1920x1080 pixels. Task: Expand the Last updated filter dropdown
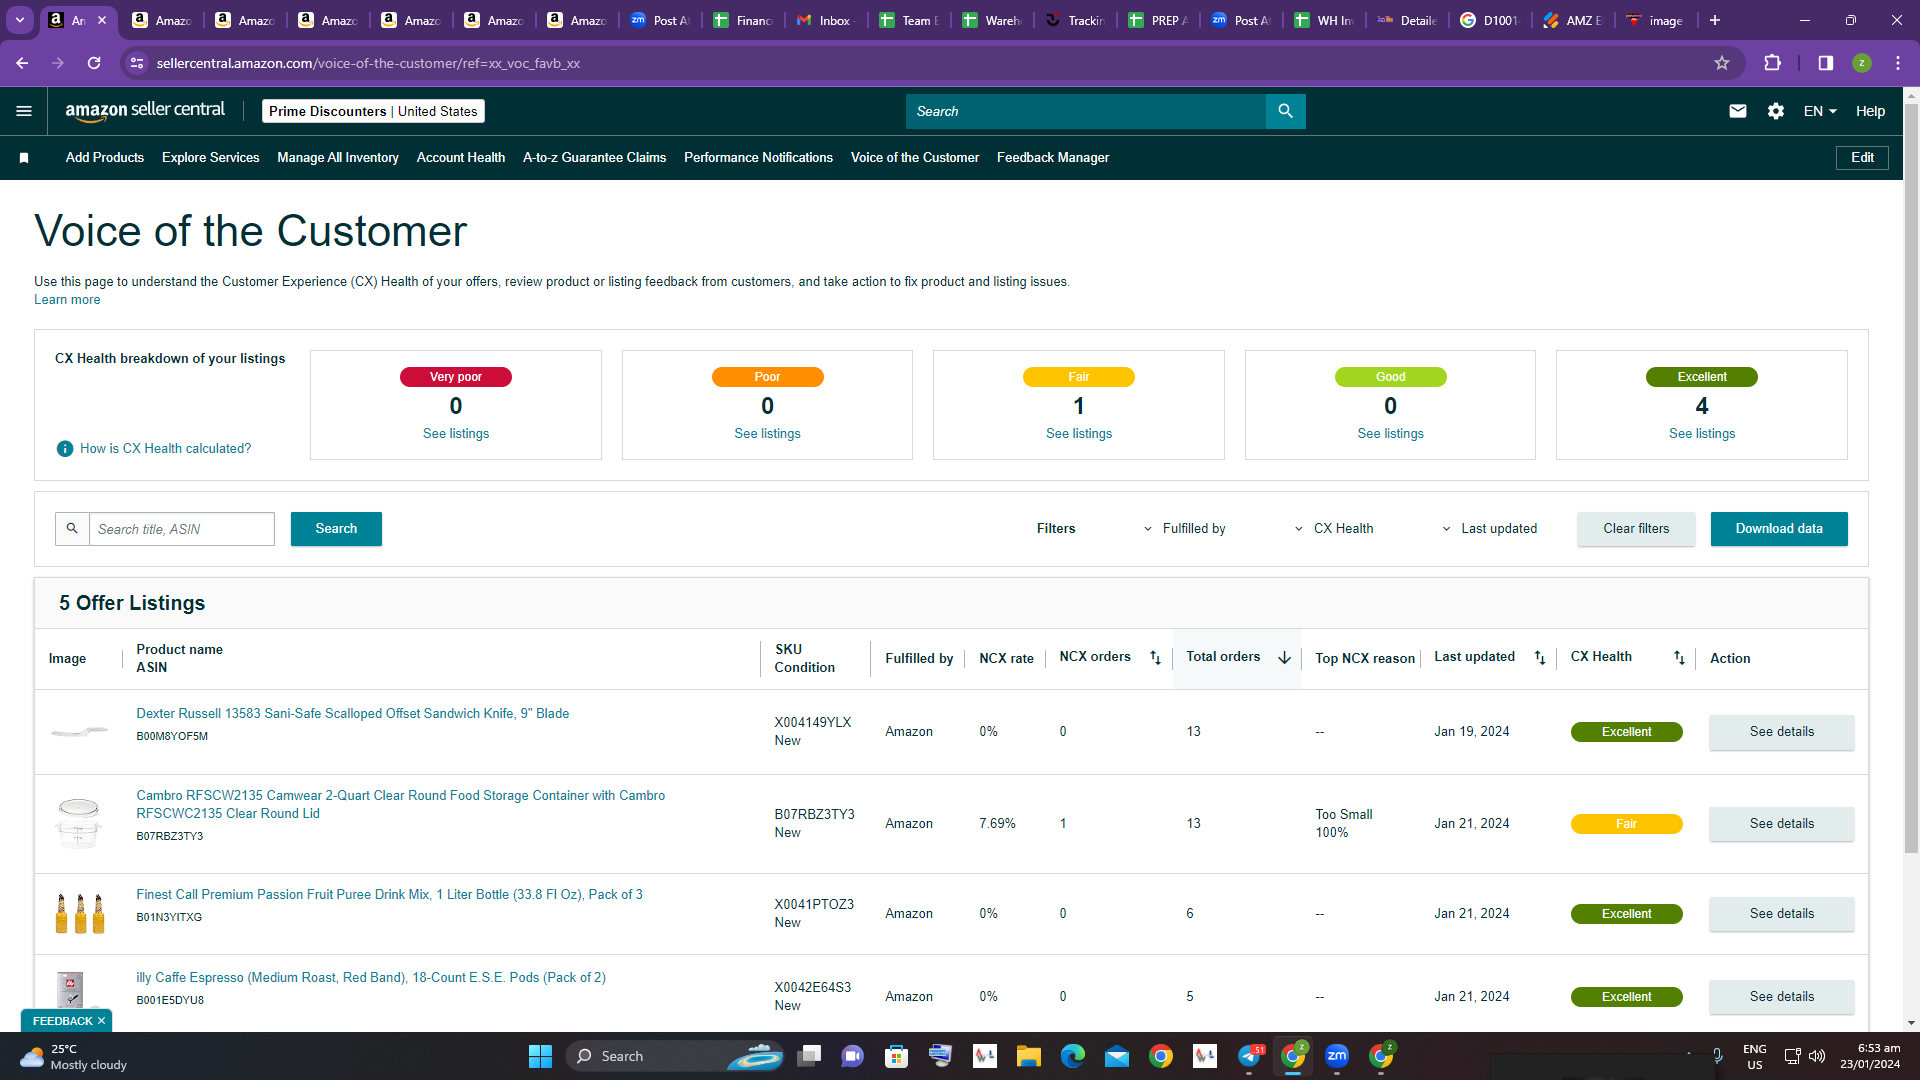[x=1489, y=529]
